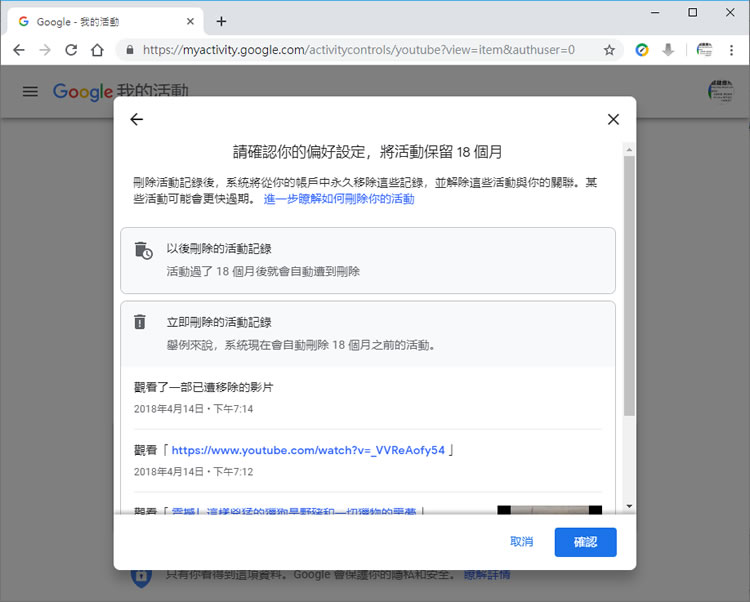Image resolution: width=750 pixels, height=602 pixels.
Task: Click the dialog back arrow
Action: pyautogui.click(x=137, y=119)
